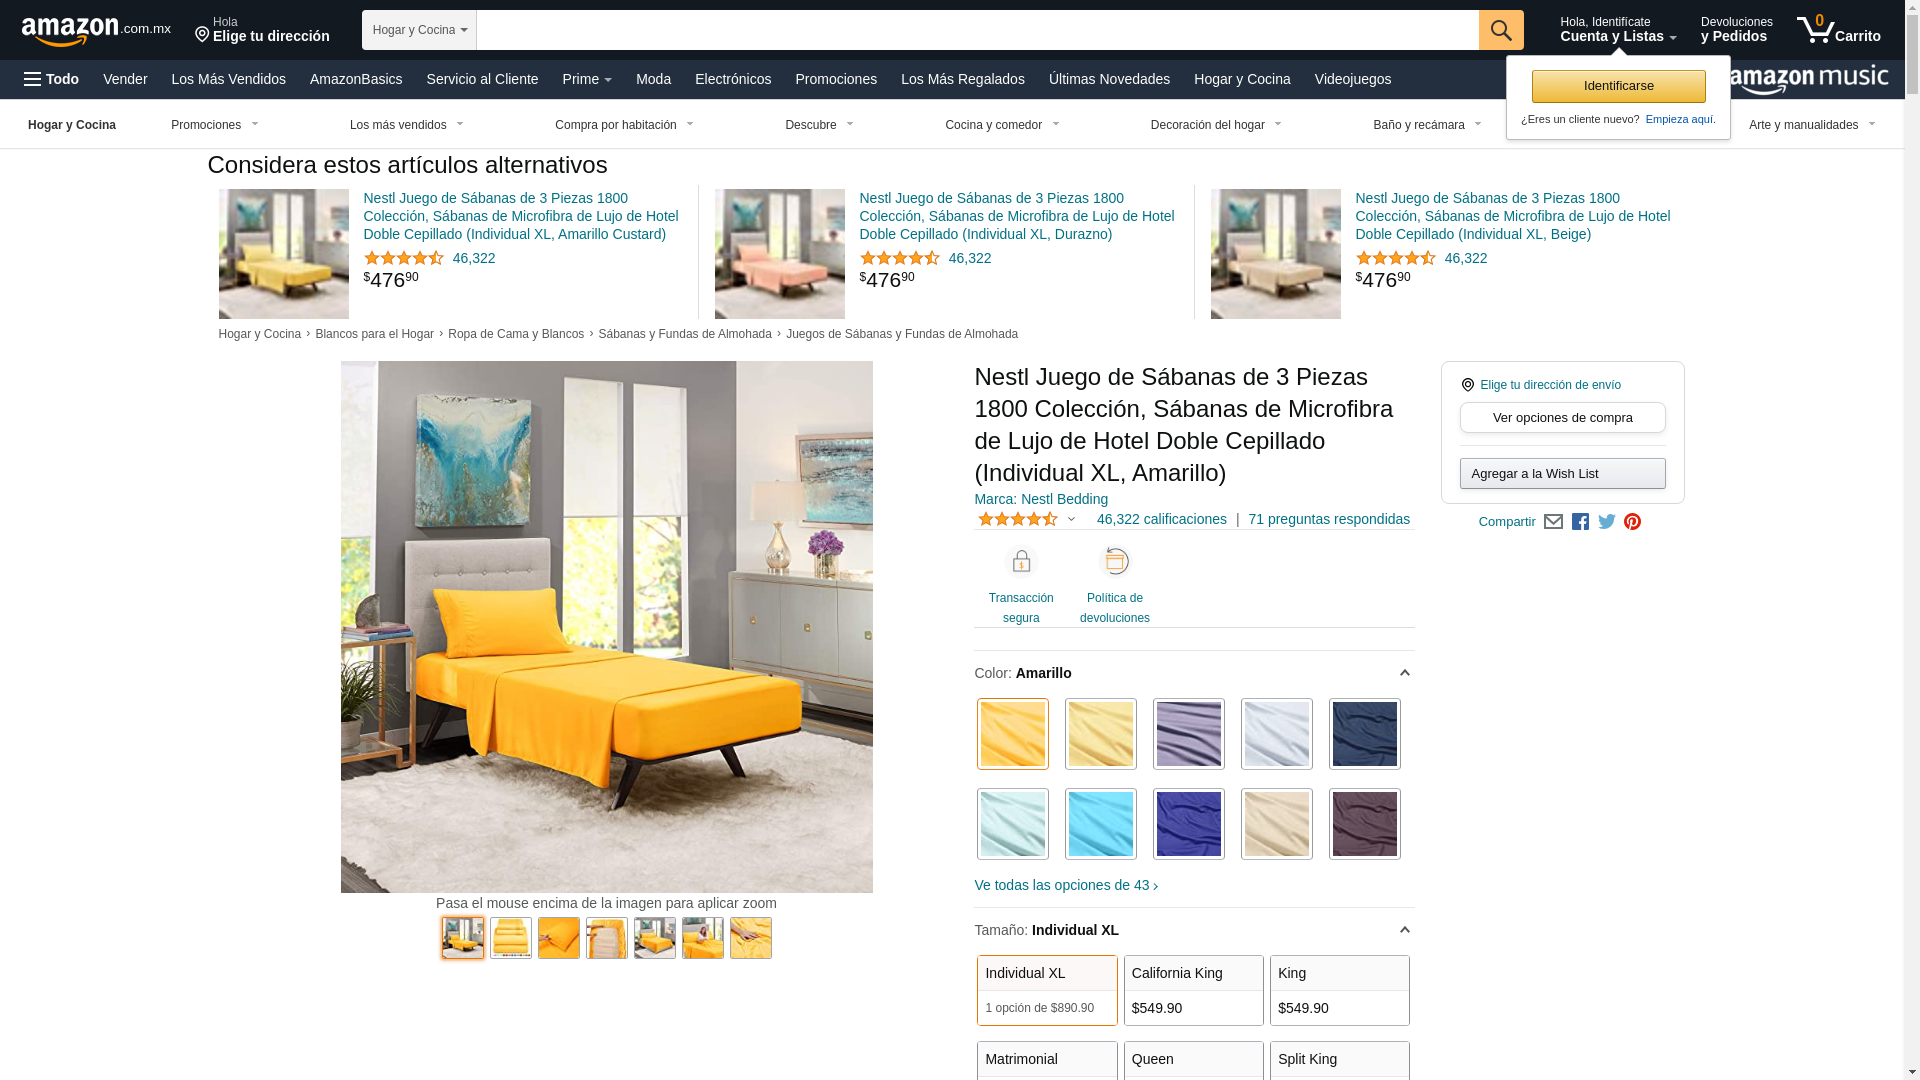The width and height of the screenshot is (1920, 1080).
Task: Open AmazonBasics in the navigation bar
Action: click(x=356, y=79)
